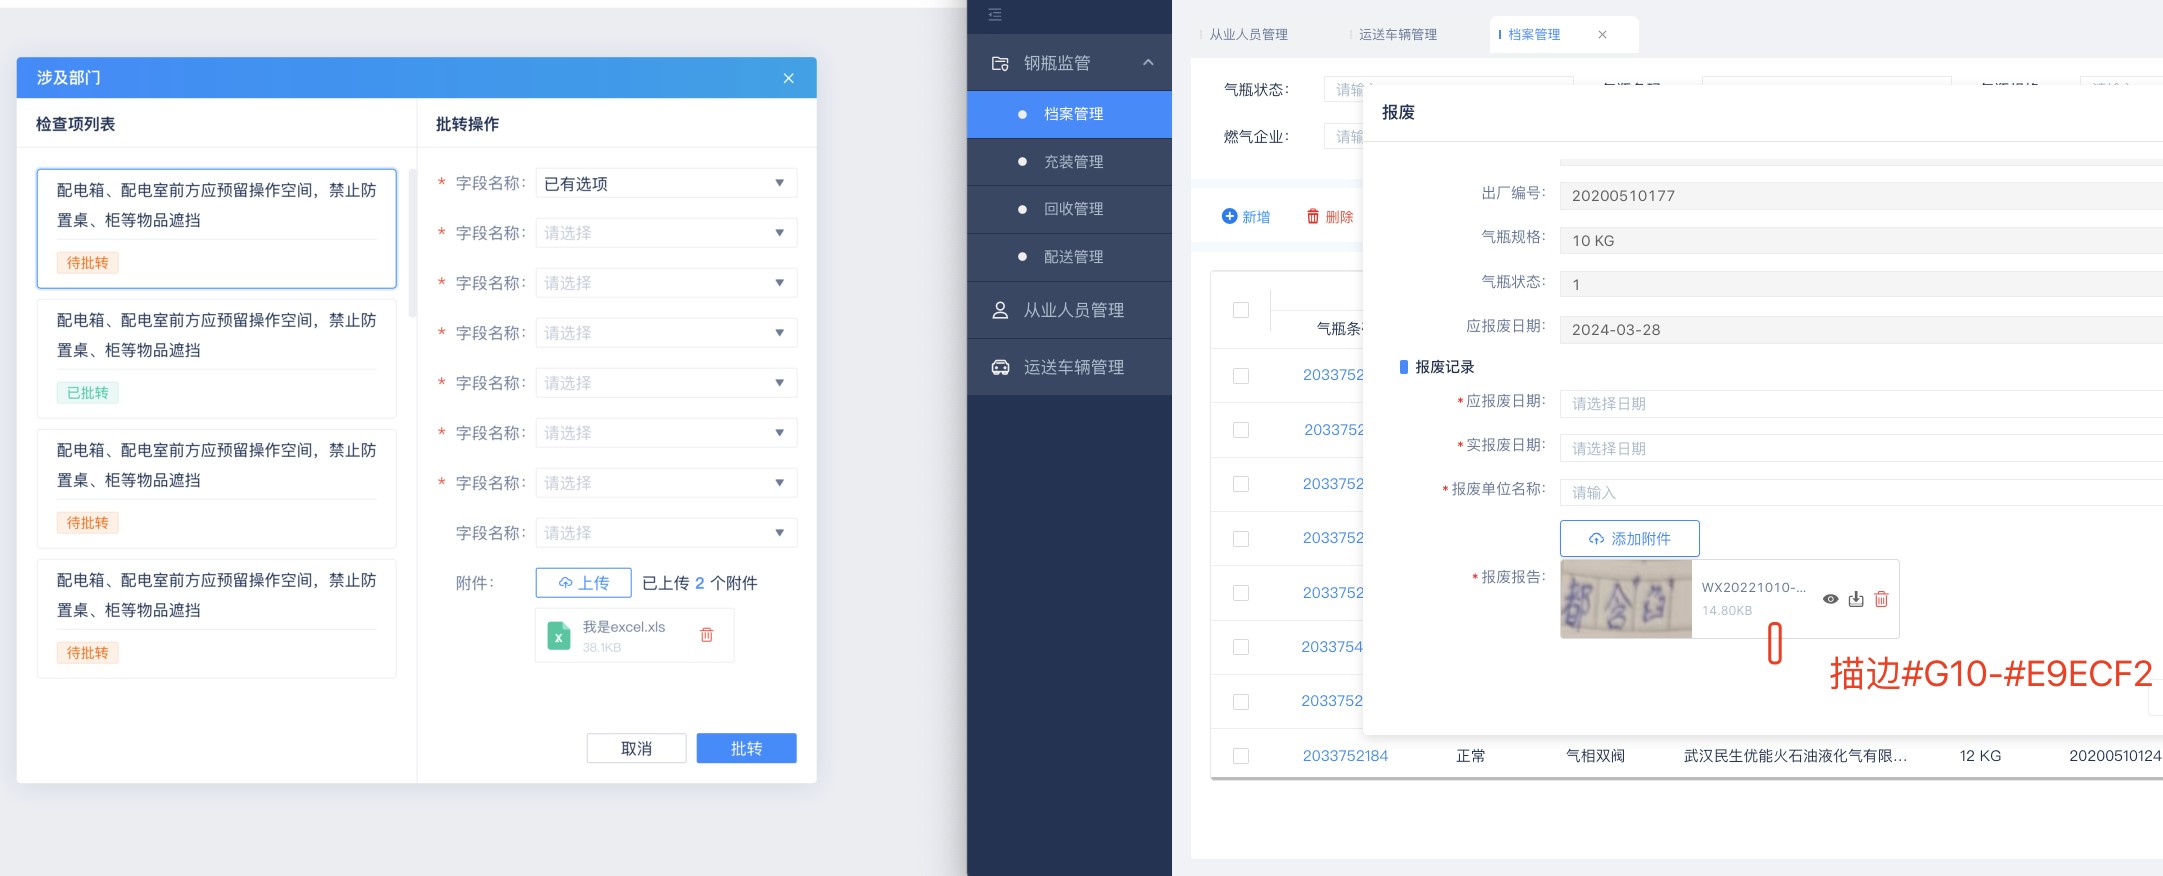This screenshot has width=2163, height=876.
Task: Open the 2033754 record link
Action: (x=1332, y=647)
